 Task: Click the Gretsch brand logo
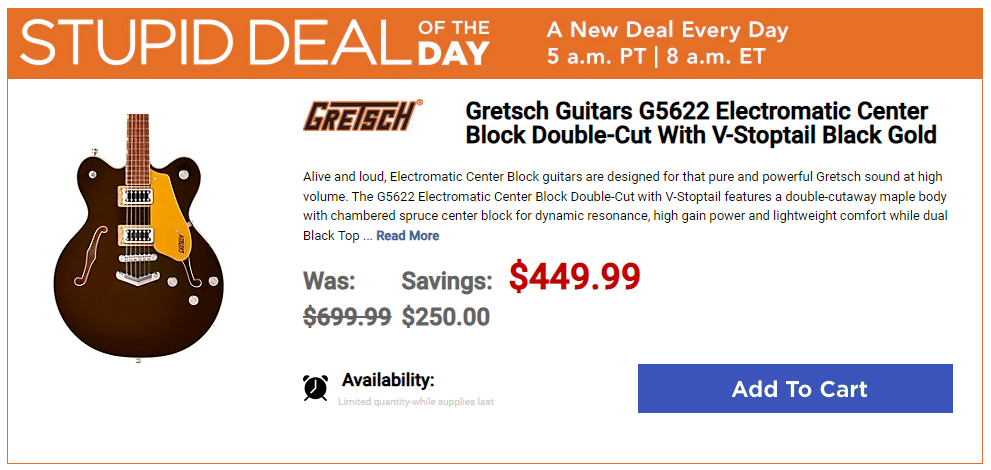[x=363, y=115]
